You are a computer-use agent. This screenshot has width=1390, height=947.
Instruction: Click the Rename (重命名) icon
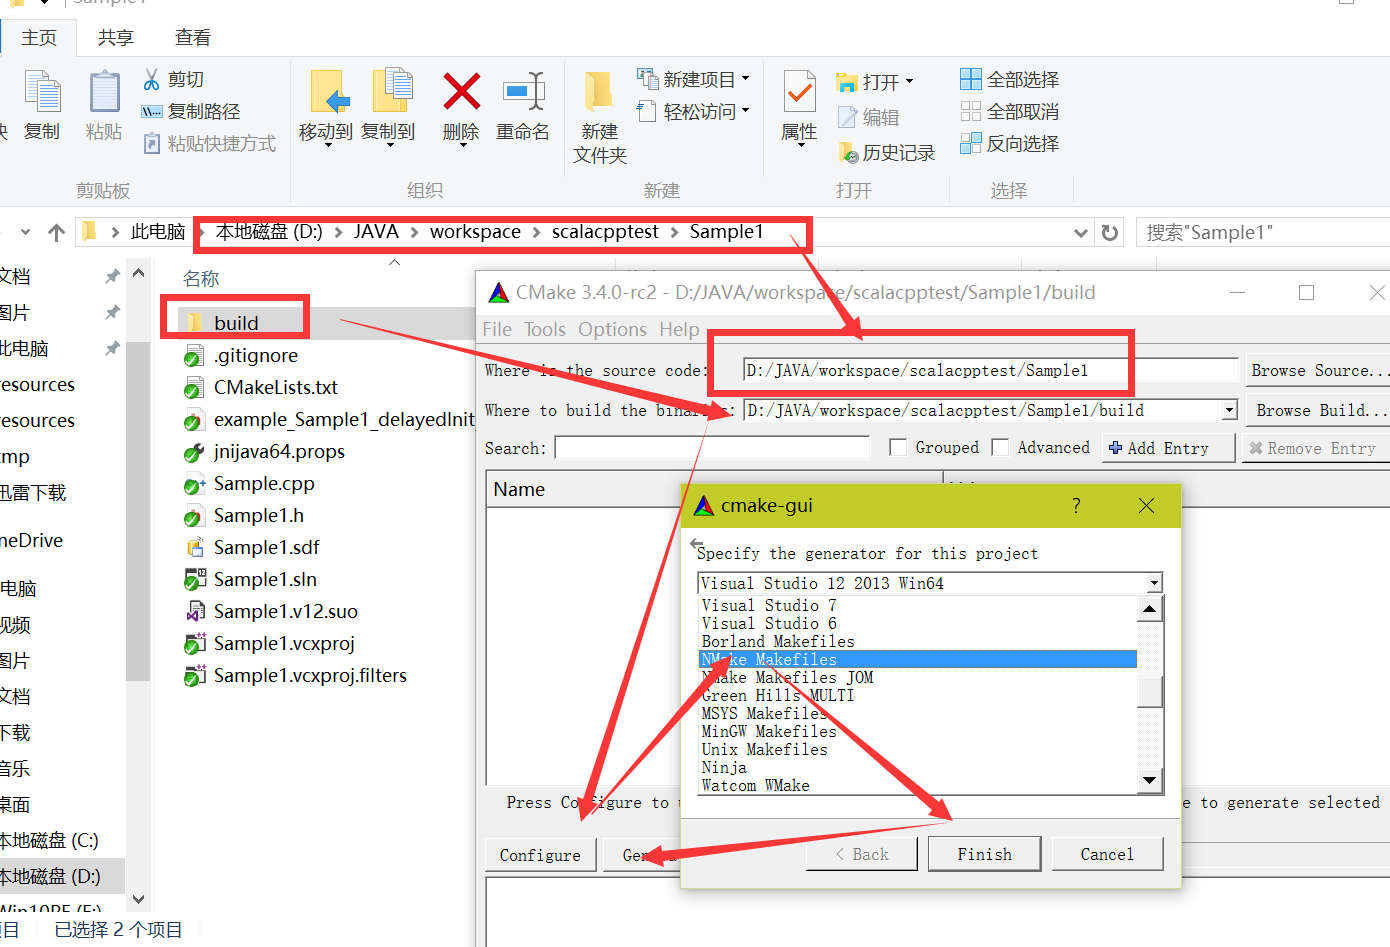coord(524,92)
